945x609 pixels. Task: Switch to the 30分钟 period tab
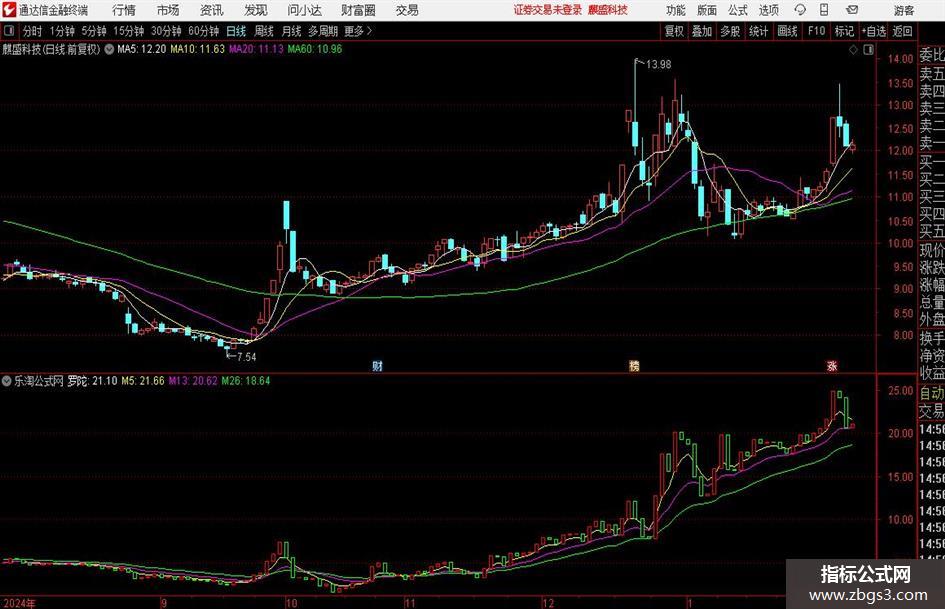tap(166, 31)
